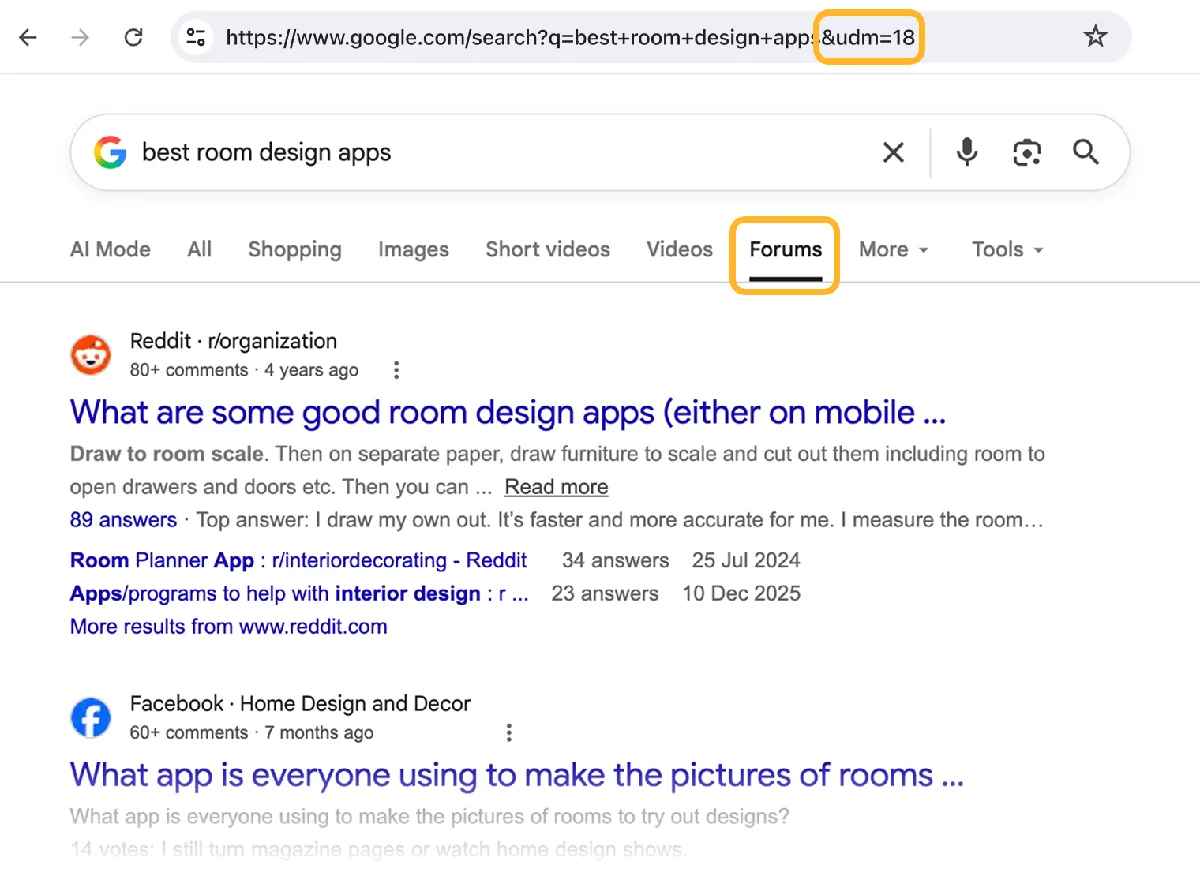The height and width of the screenshot is (876, 1200).
Task: Switch to AI Mode tab
Action: [110, 250]
